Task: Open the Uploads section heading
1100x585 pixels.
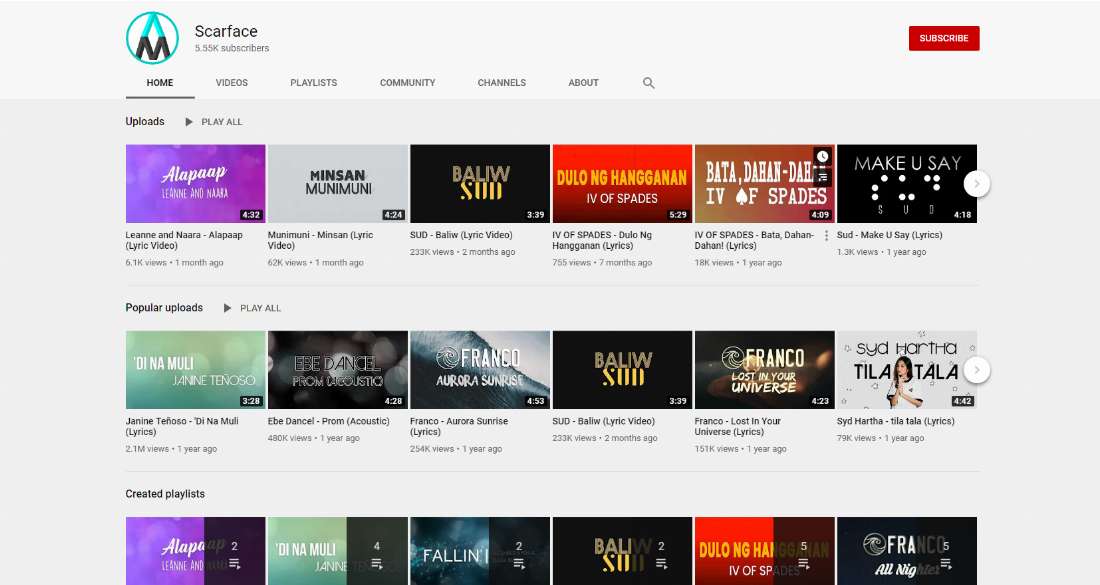Action: (x=145, y=121)
